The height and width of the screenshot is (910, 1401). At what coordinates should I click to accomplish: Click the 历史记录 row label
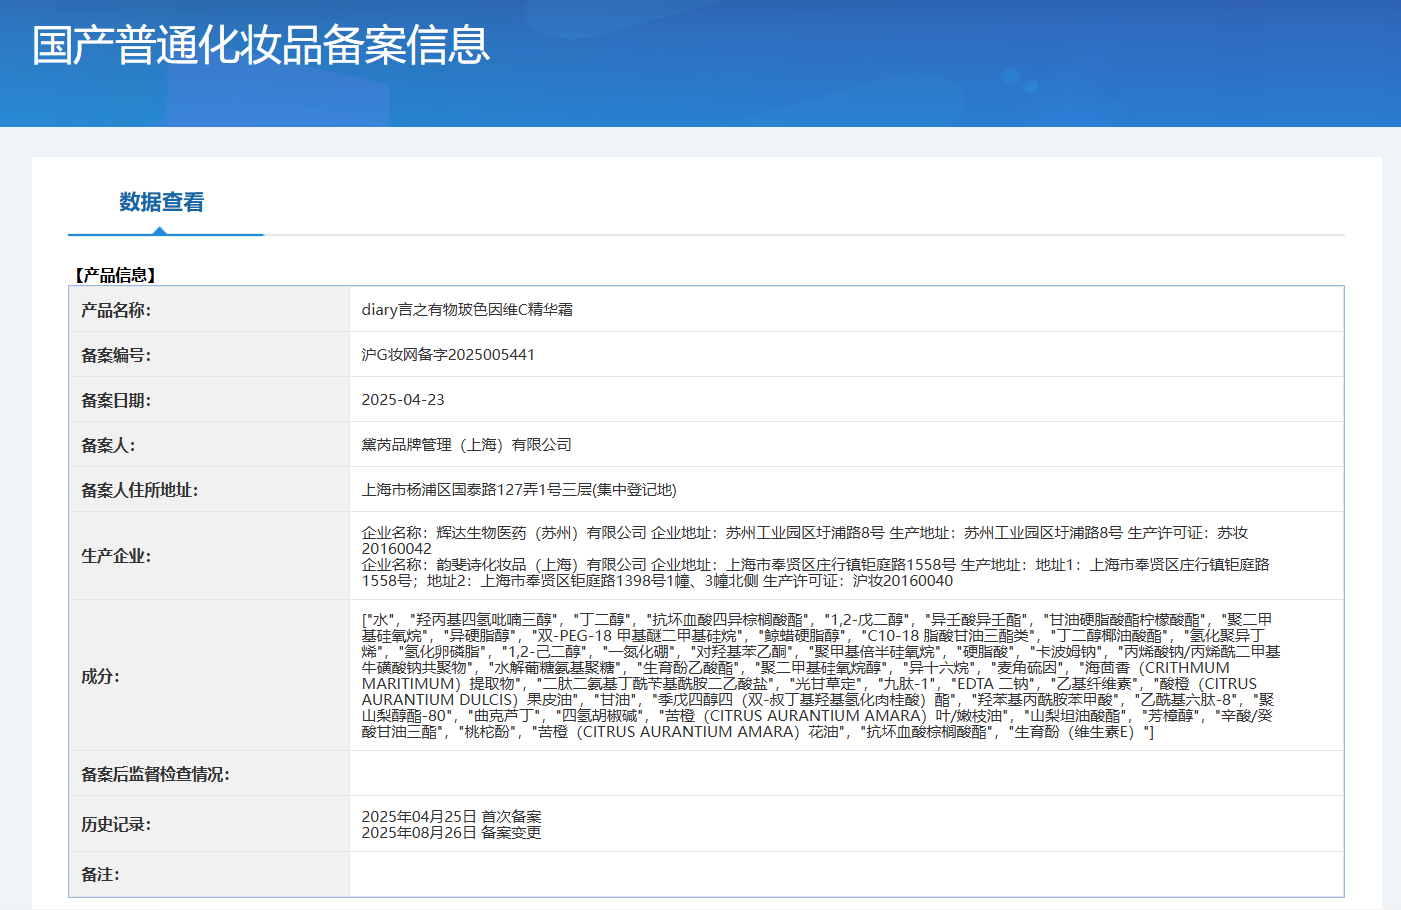click(116, 824)
